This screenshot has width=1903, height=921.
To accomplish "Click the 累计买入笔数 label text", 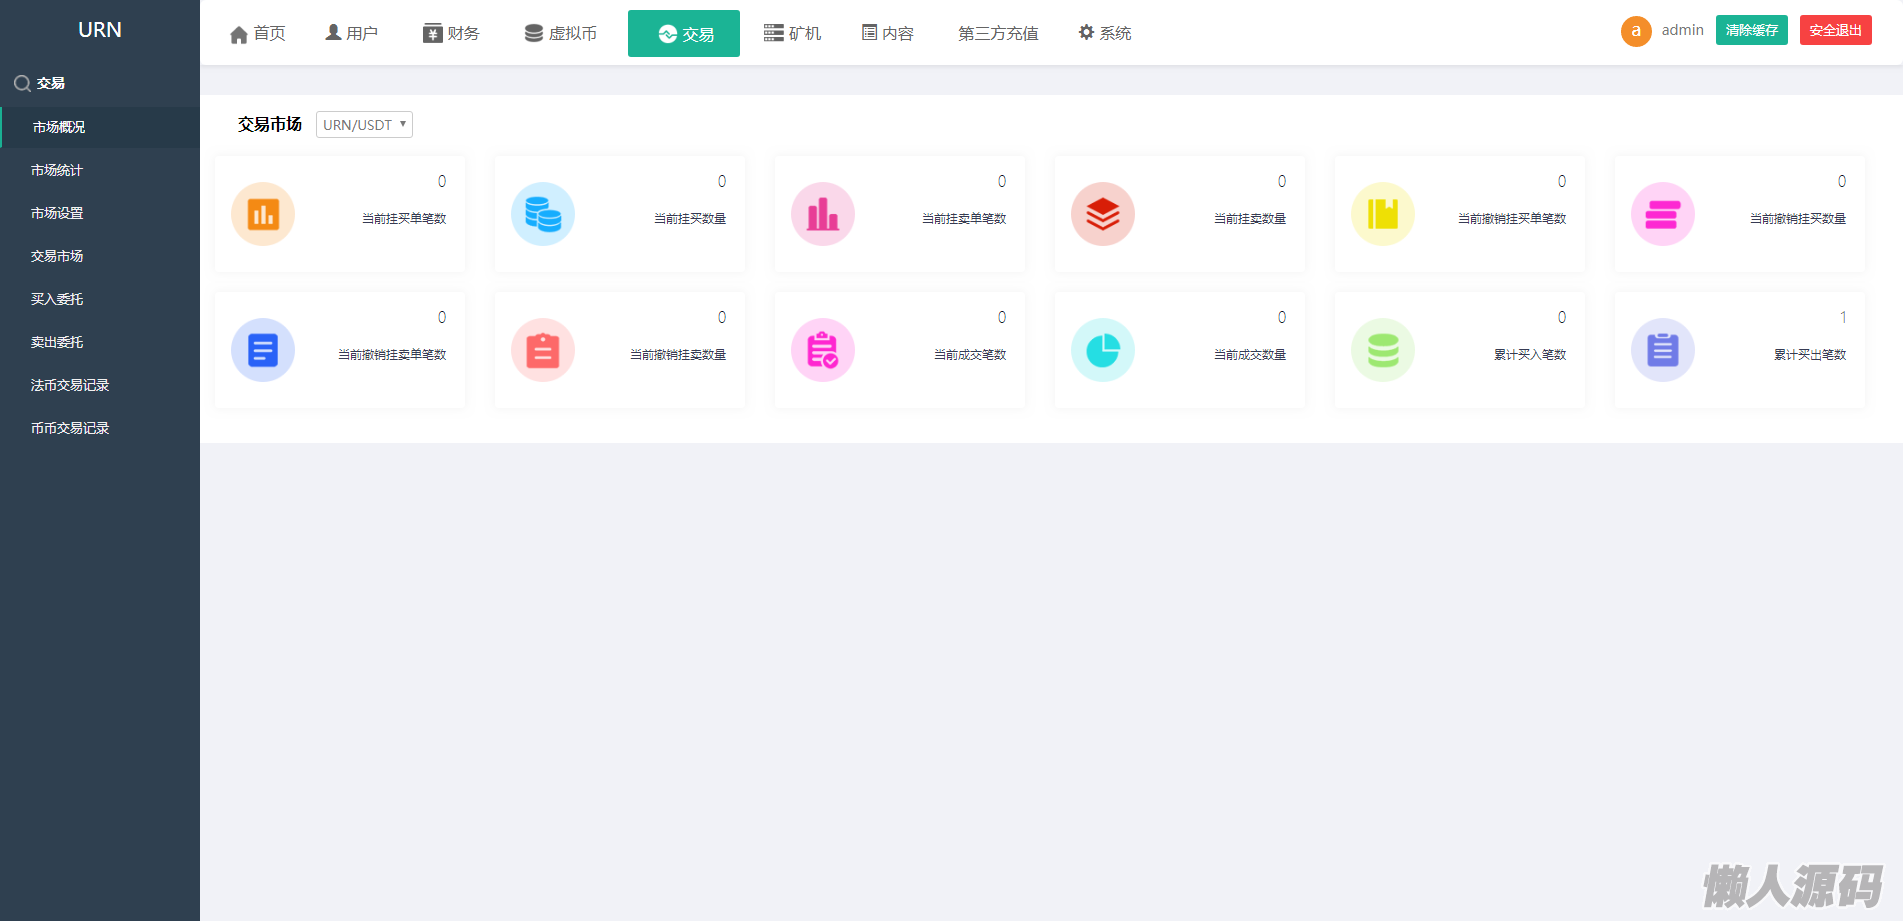I will point(1530,354).
